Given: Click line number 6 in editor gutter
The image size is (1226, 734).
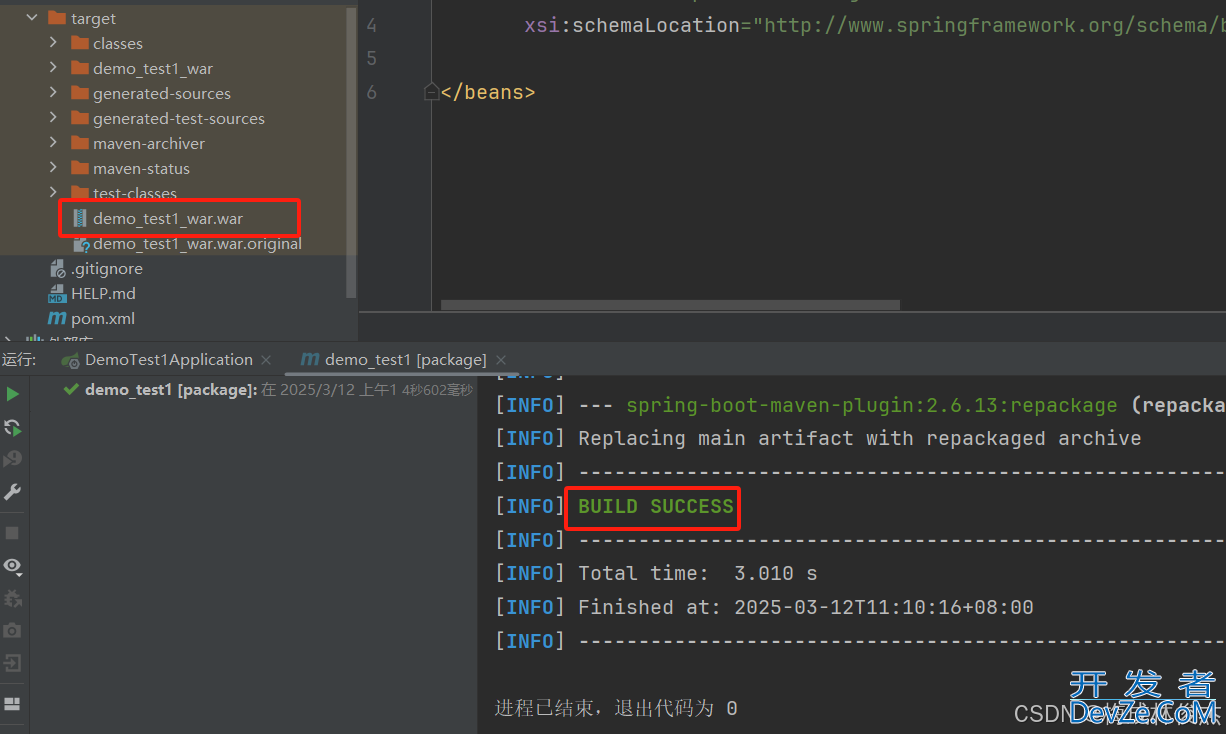Looking at the screenshot, I should [372, 92].
